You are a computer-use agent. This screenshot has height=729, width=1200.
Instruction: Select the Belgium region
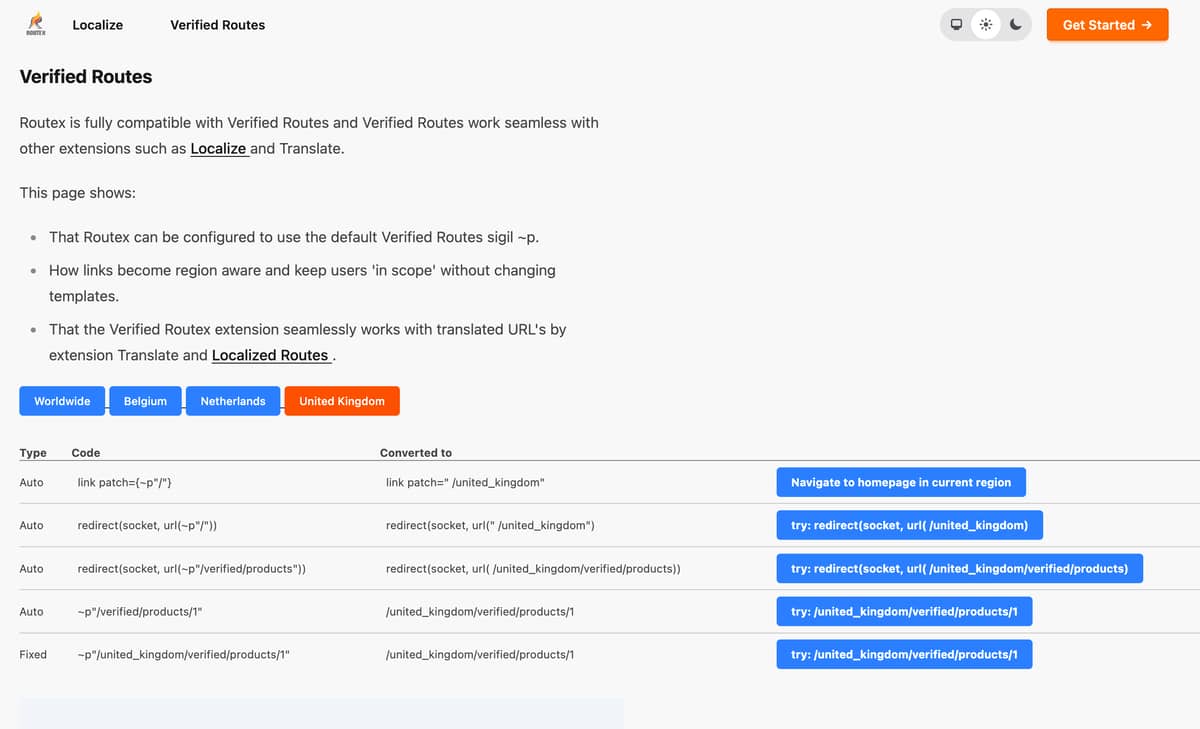click(x=145, y=401)
